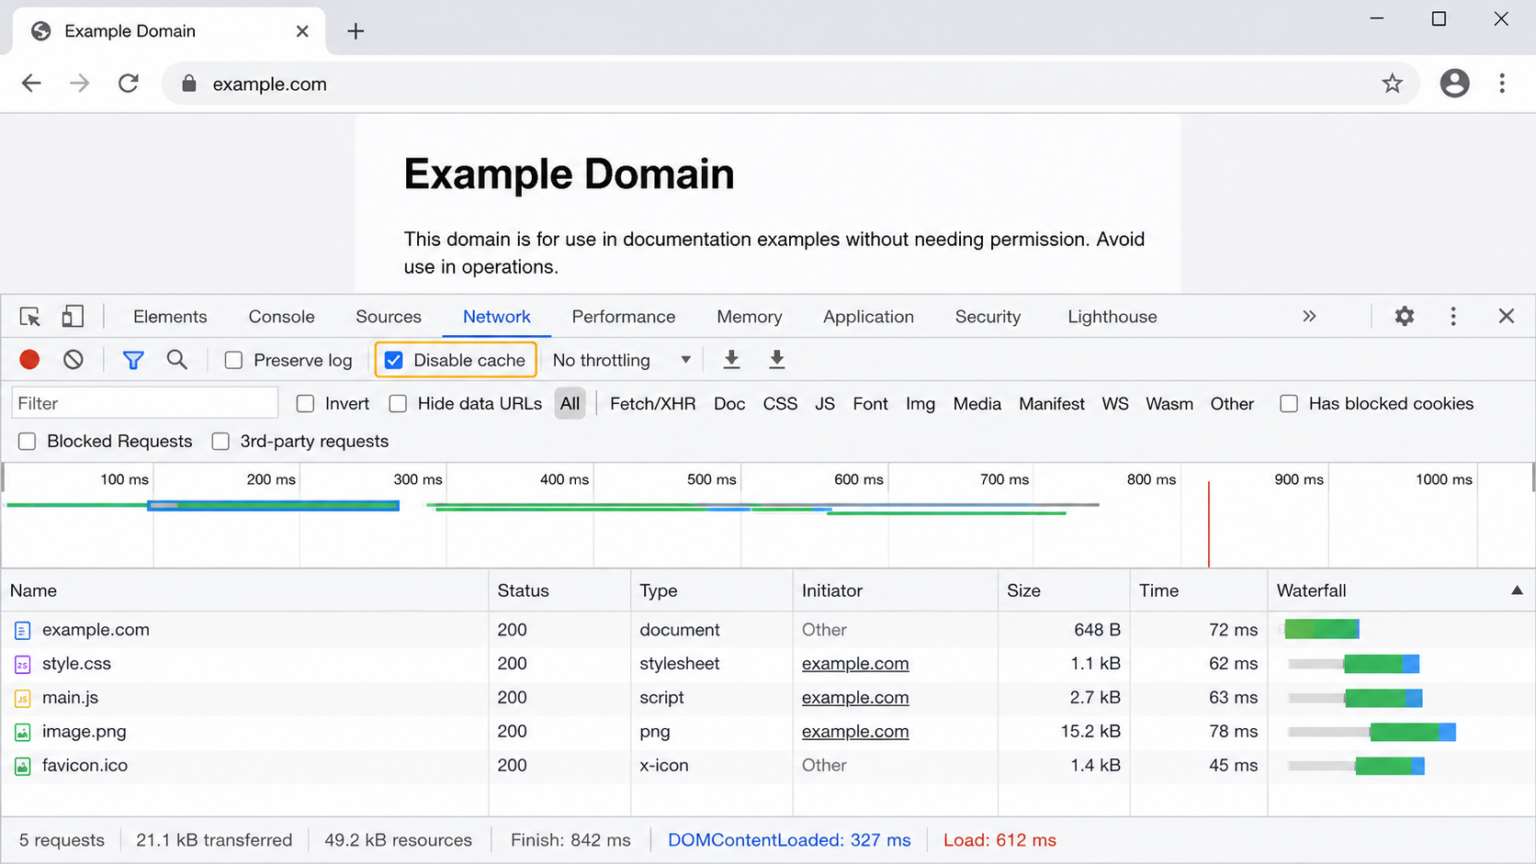Switch to the Performance tab

pos(623,317)
